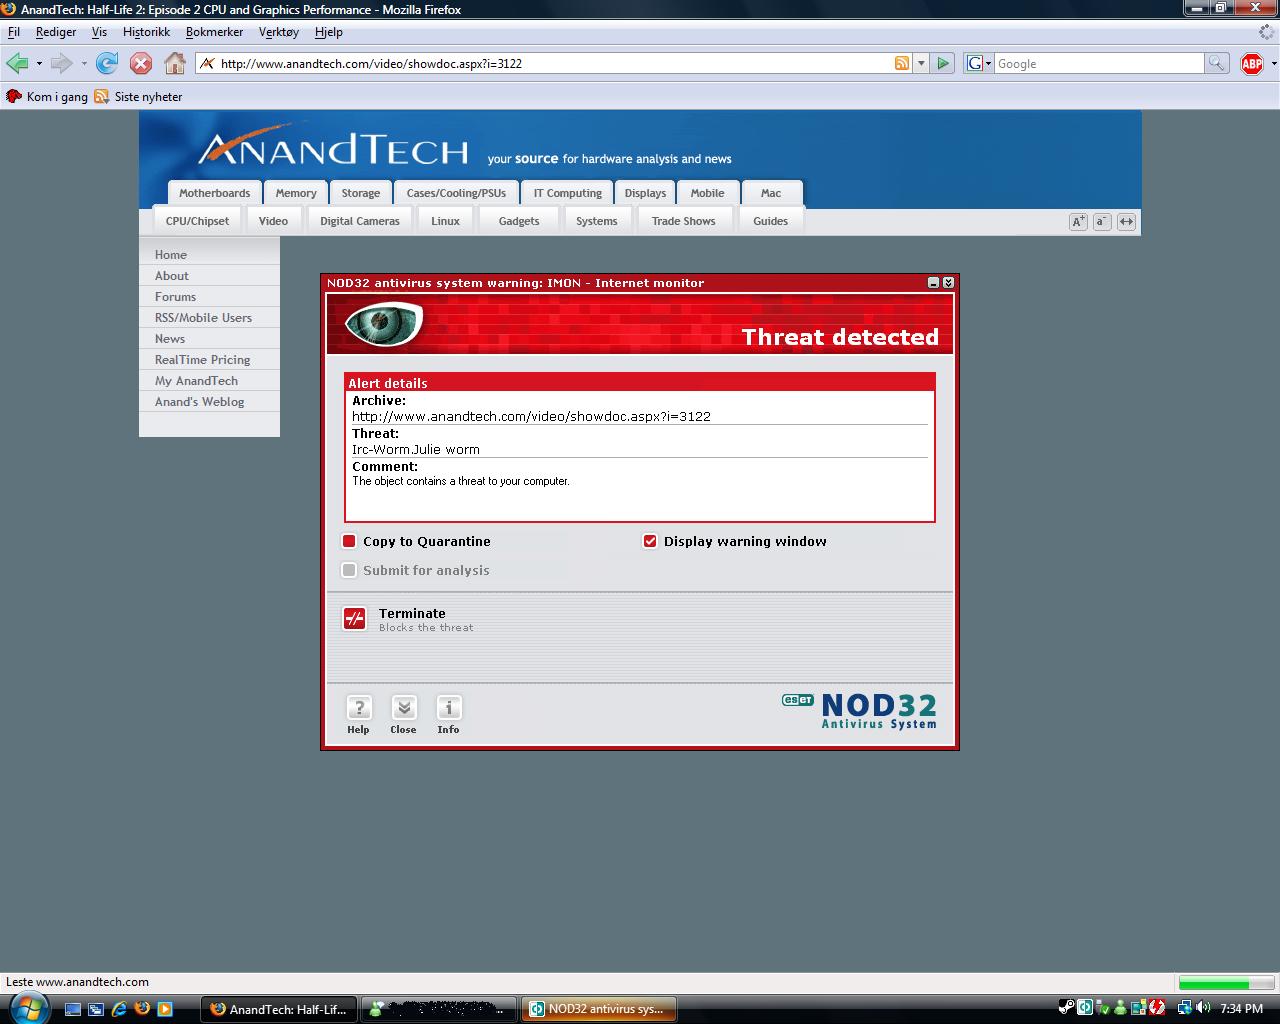1280x1024 pixels.
Task: Launch Windows Media Player from Quick Launch
Action: point(165,1009)
